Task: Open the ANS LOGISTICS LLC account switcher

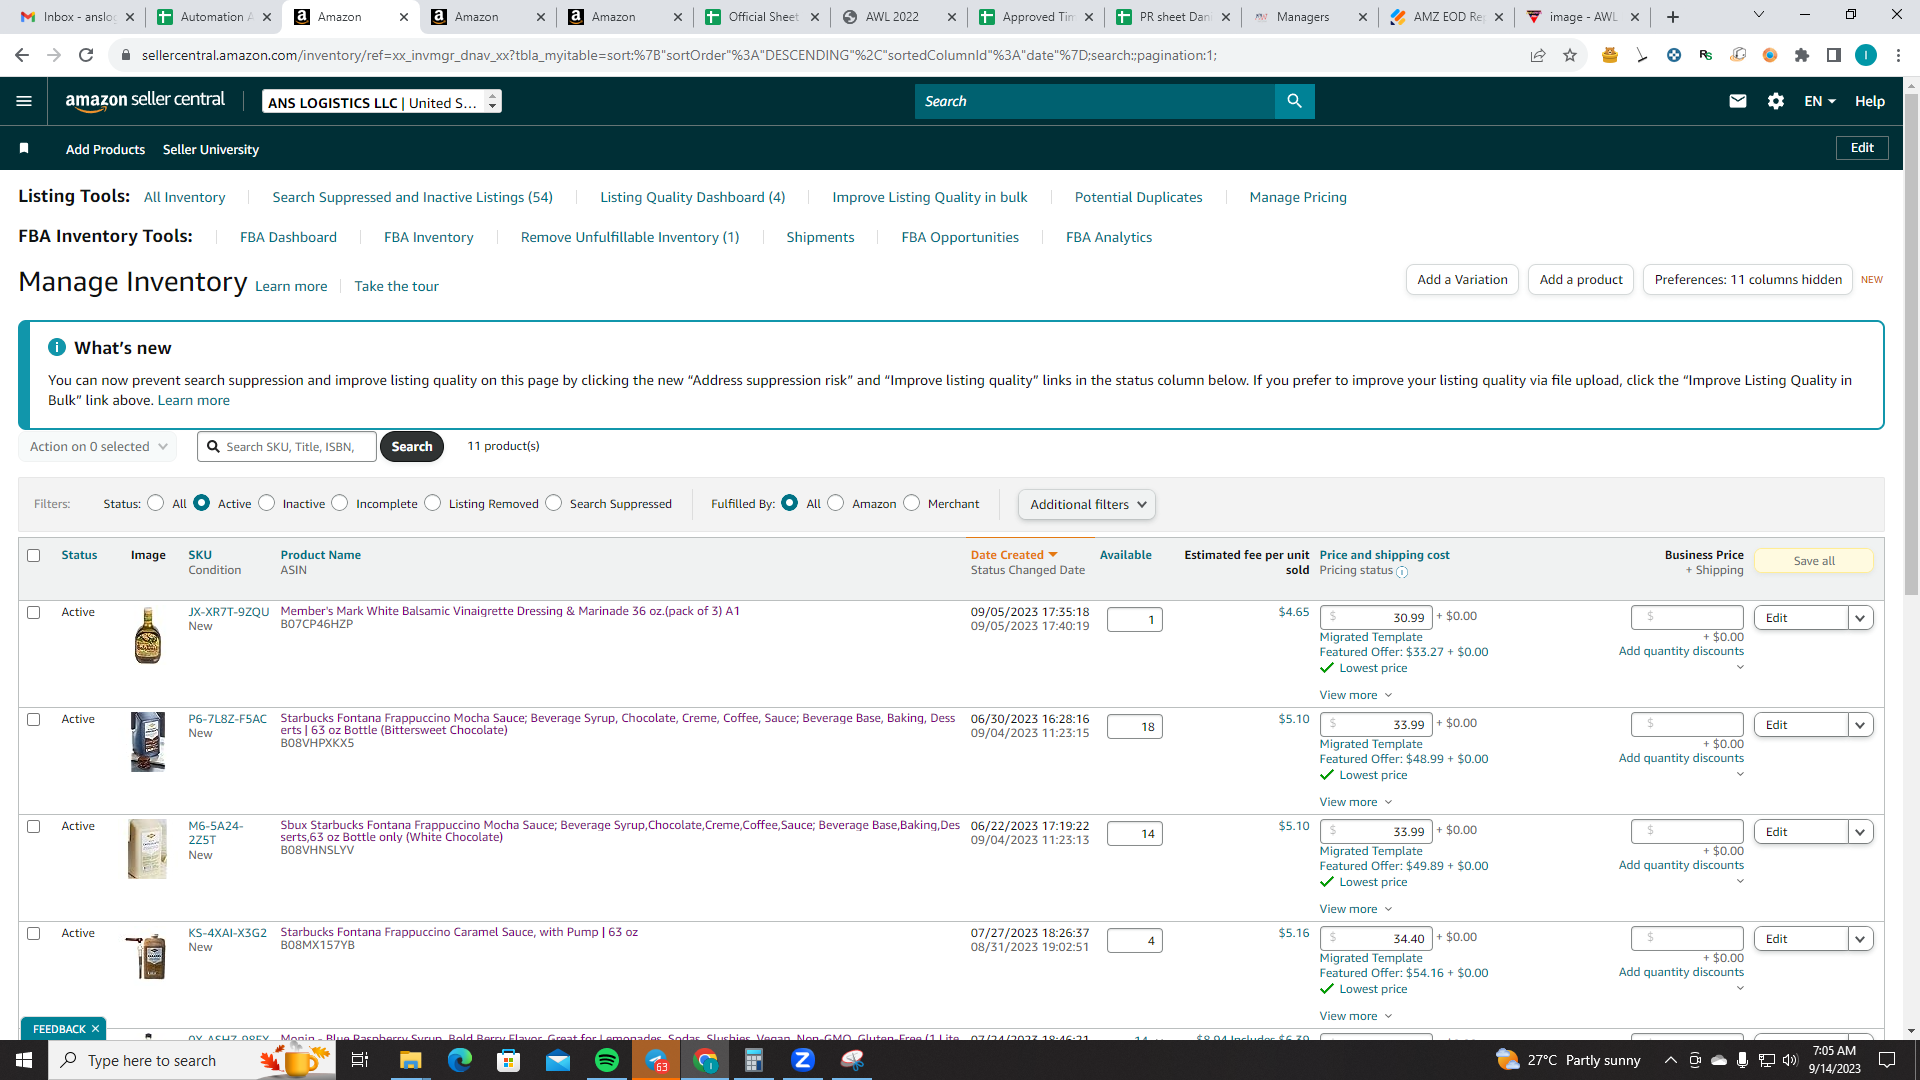Action: (382, 102)
